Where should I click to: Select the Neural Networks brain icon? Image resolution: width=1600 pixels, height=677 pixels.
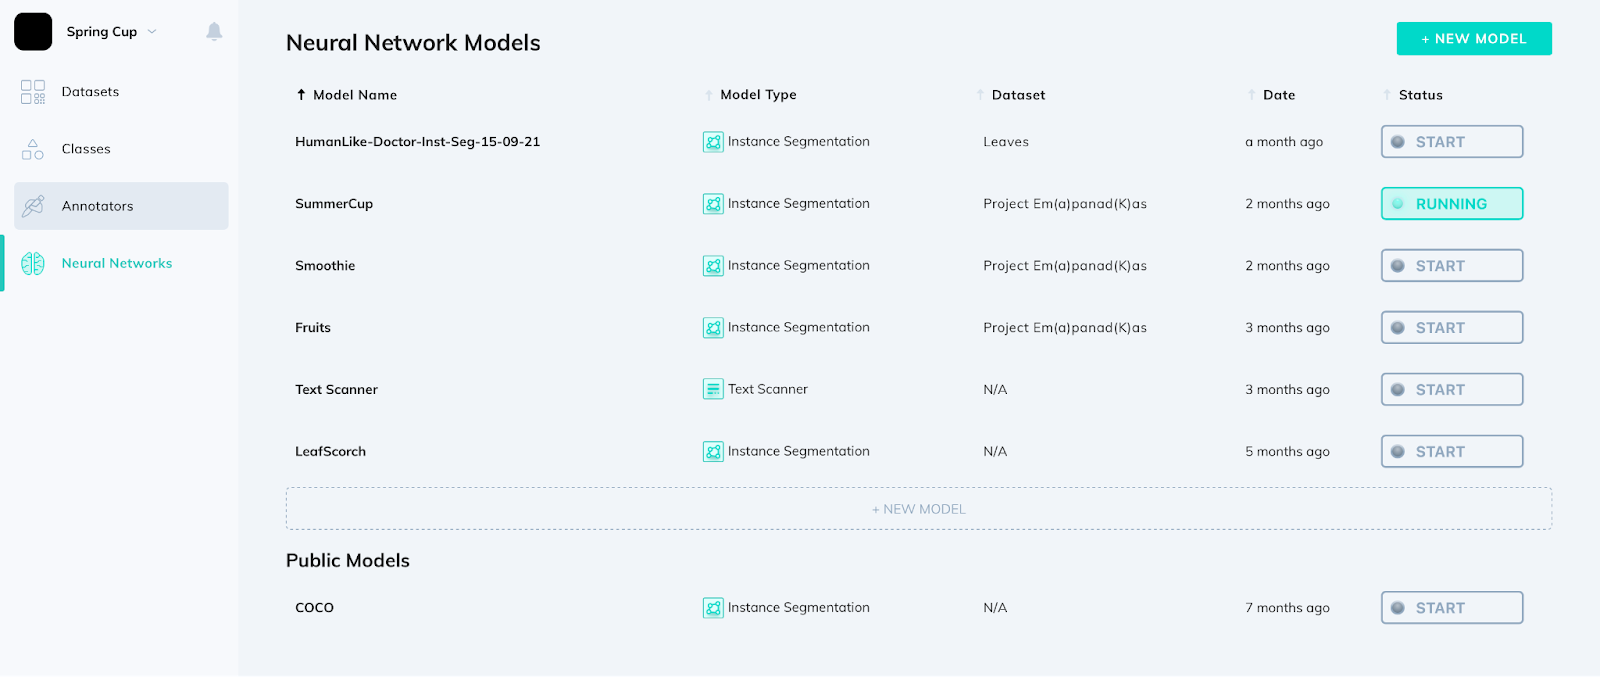31,263
